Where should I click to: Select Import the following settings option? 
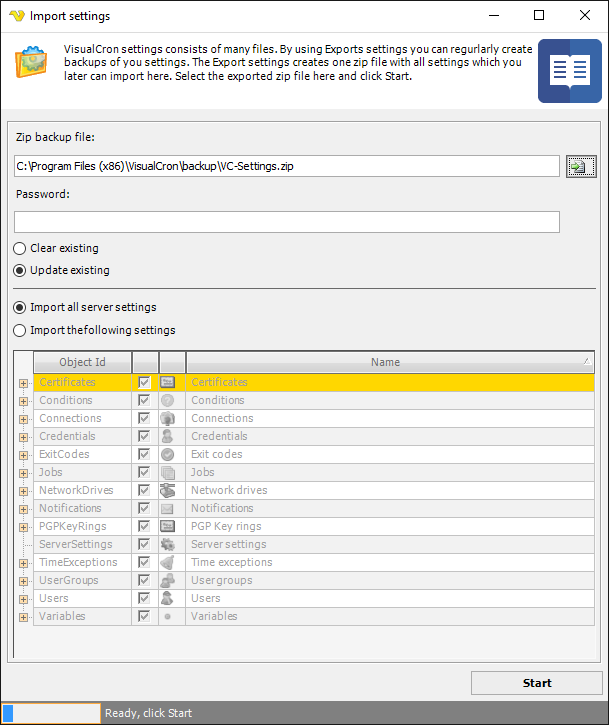pos(19,331)
